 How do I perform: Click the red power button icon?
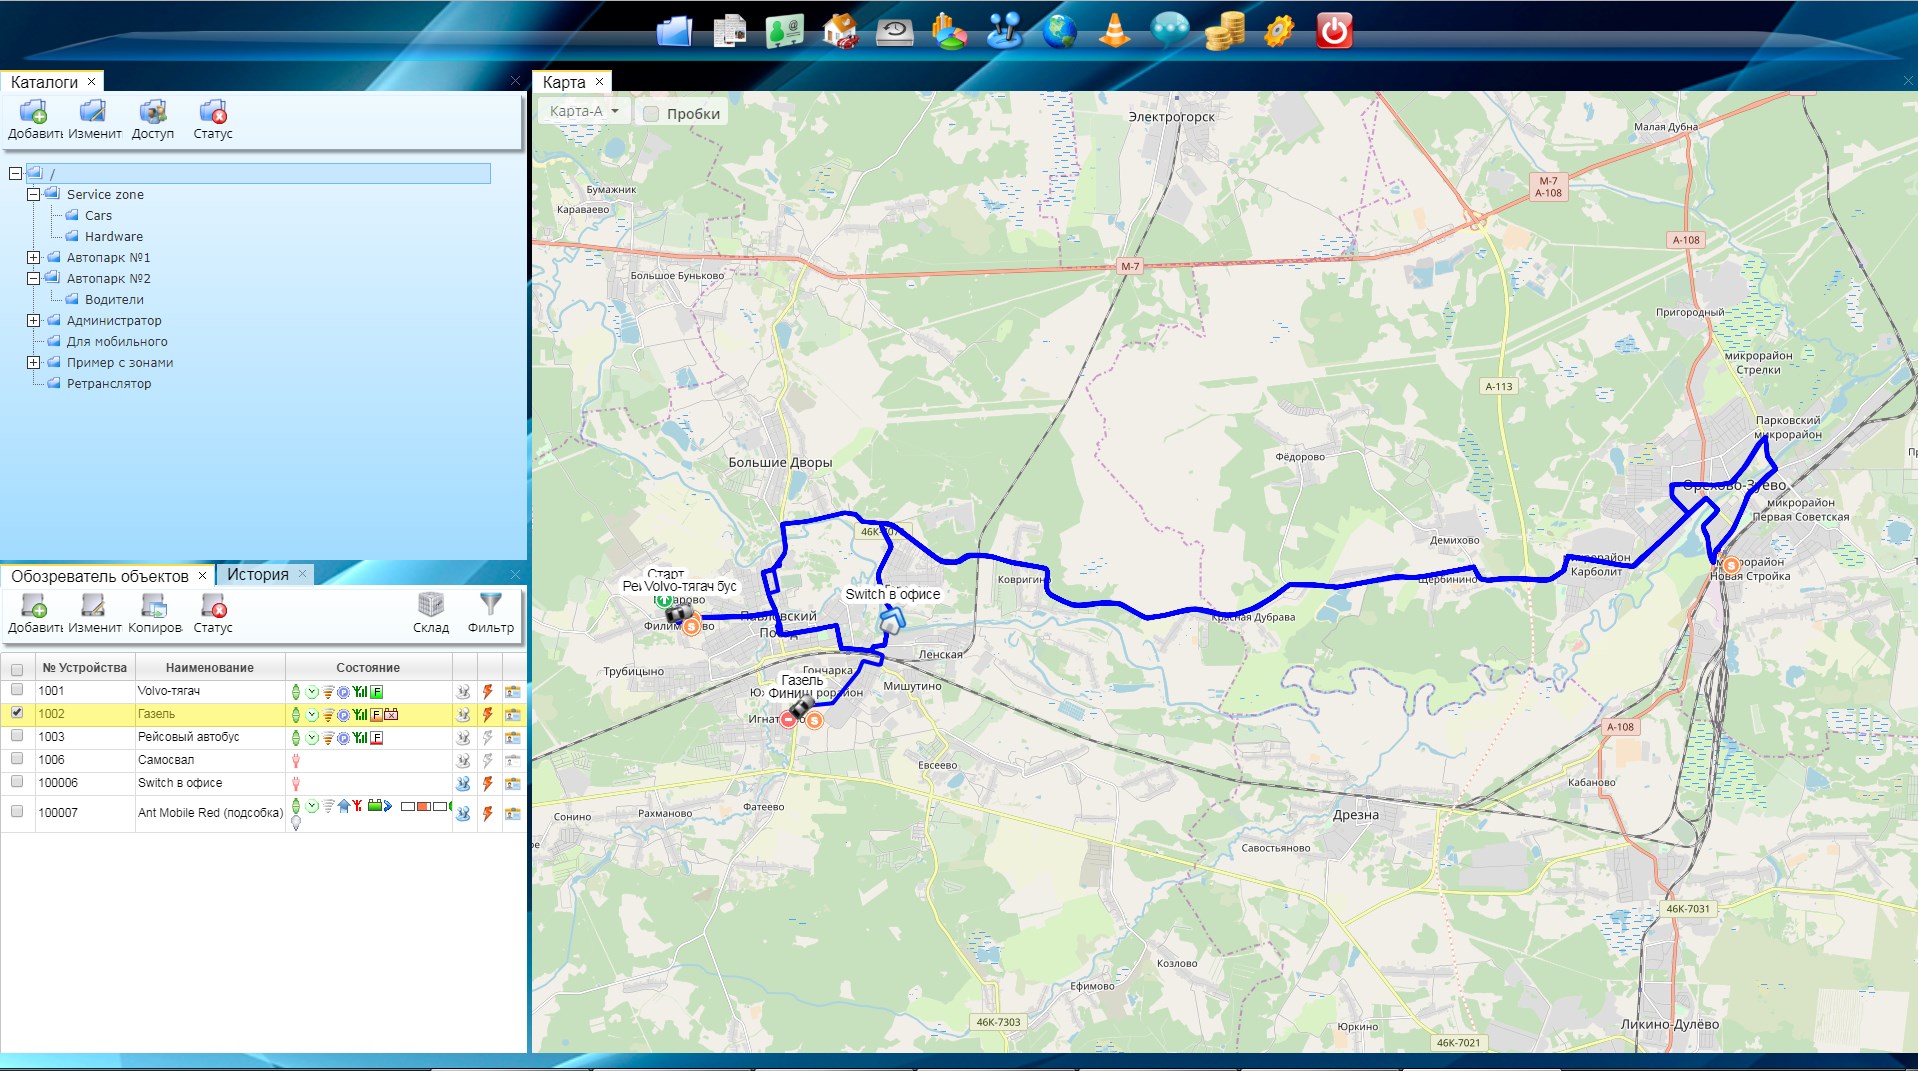[1333, 31]
